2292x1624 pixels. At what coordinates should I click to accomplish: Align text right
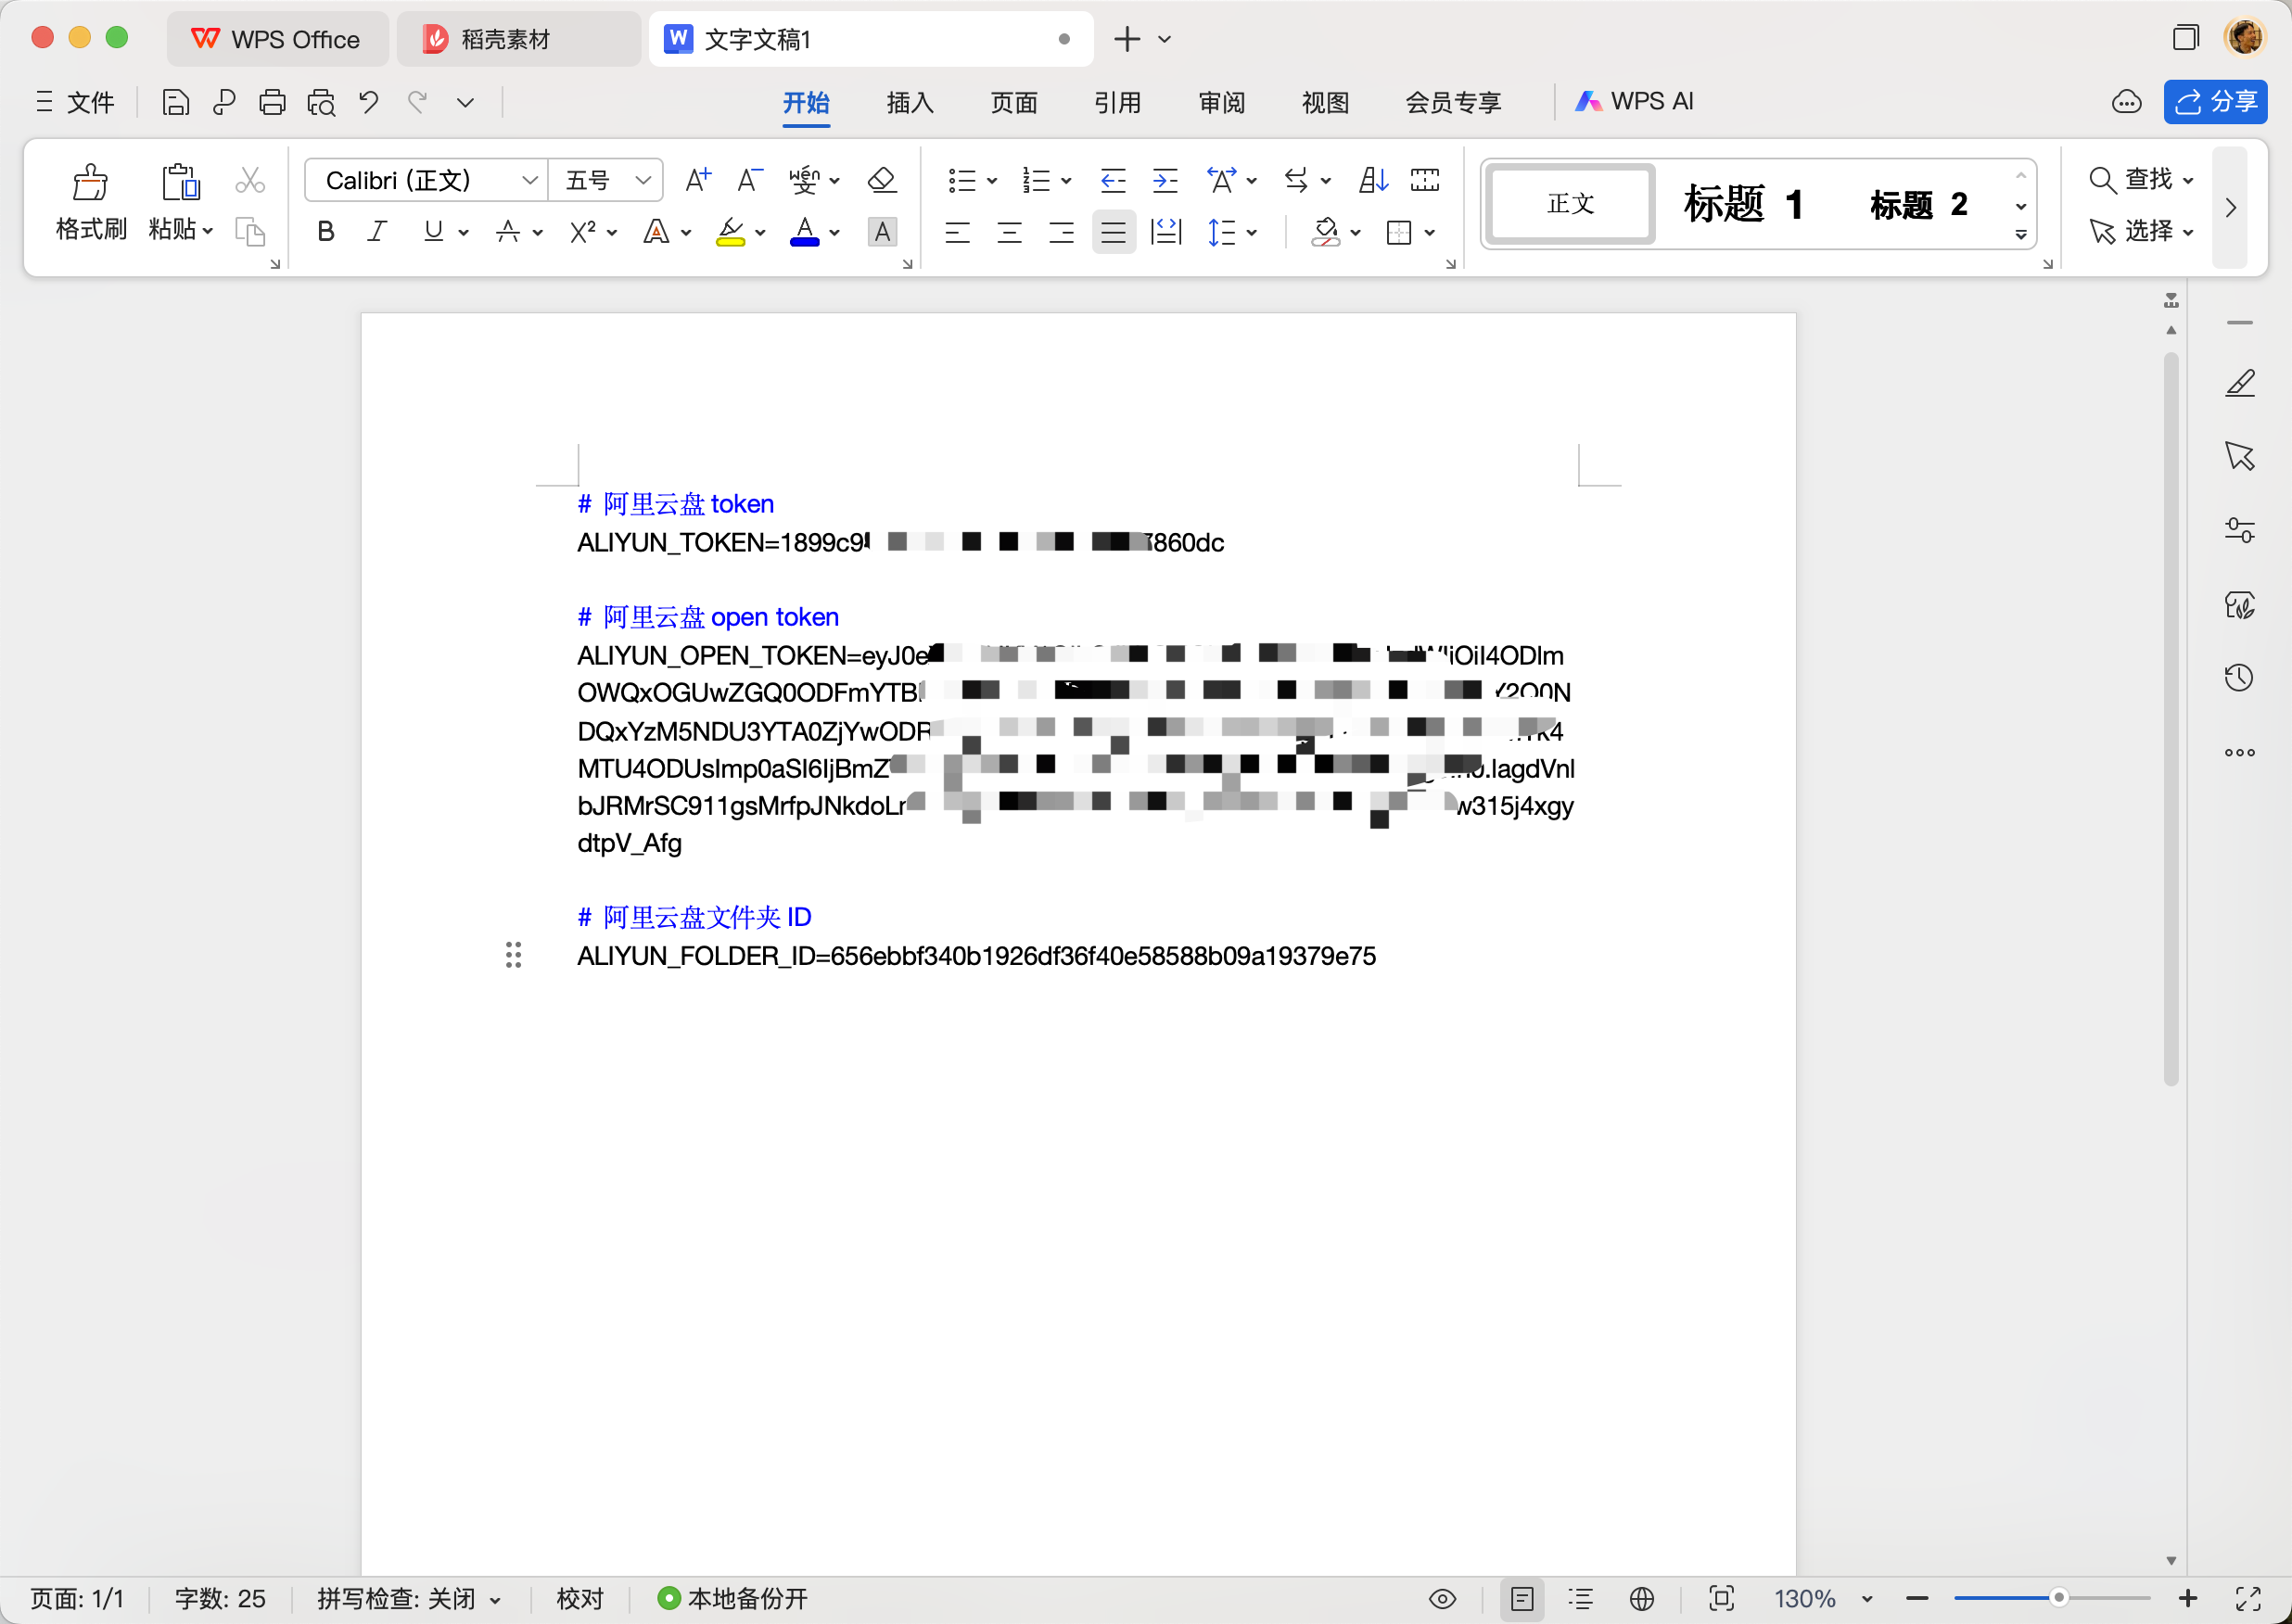pyautogui.click(x=1061, y=233)
